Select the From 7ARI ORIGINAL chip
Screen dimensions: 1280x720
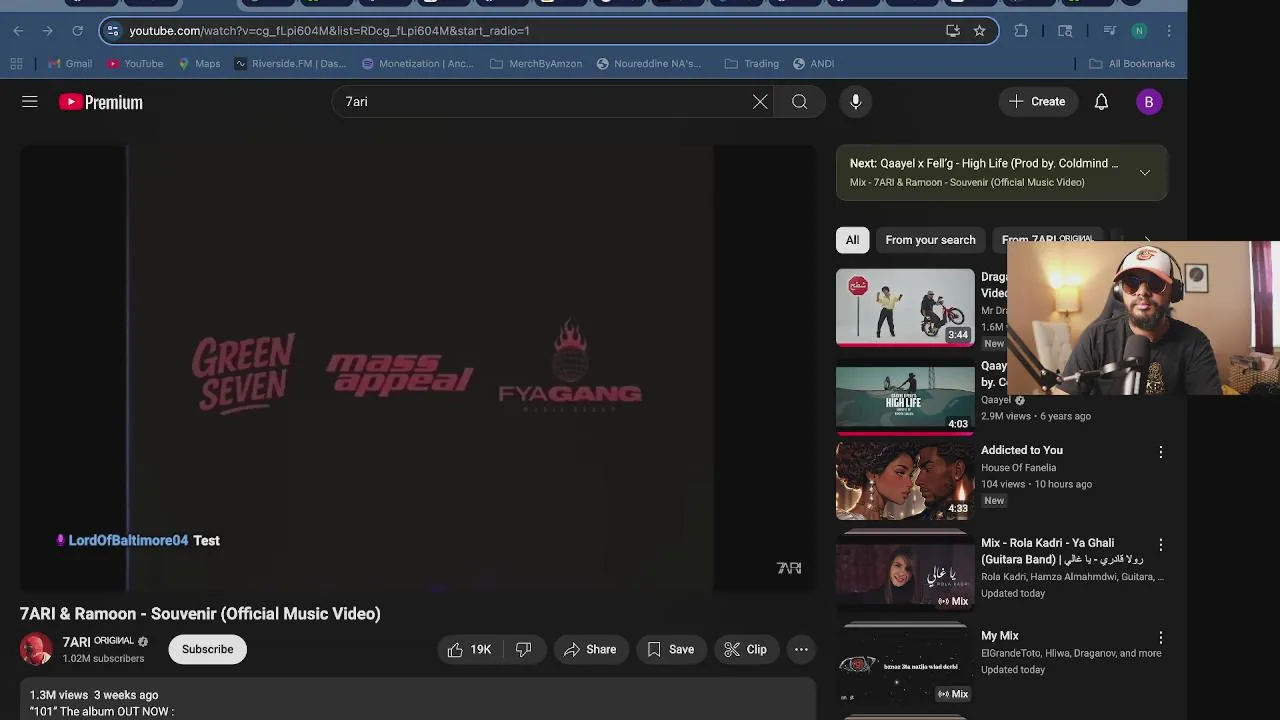pyautogui.click(x=1047, y=240)
